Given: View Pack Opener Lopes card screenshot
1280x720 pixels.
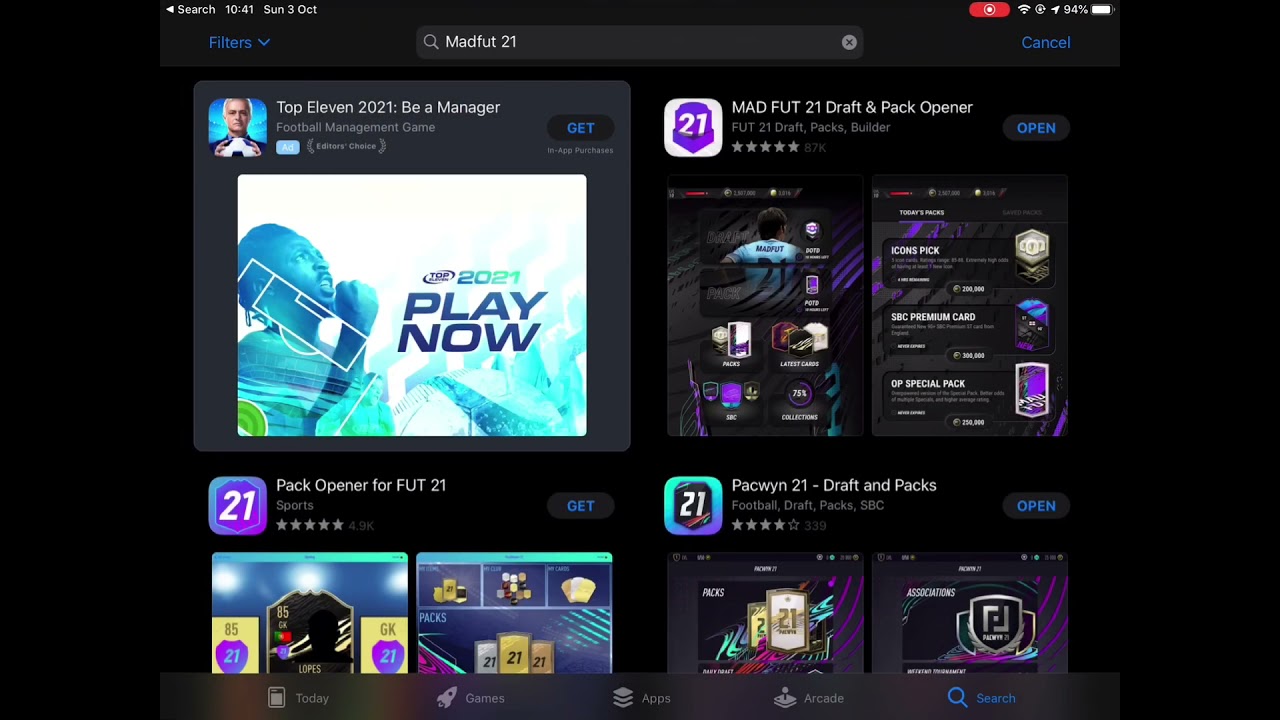Looking at the screenshot, I should coord(310,613).
